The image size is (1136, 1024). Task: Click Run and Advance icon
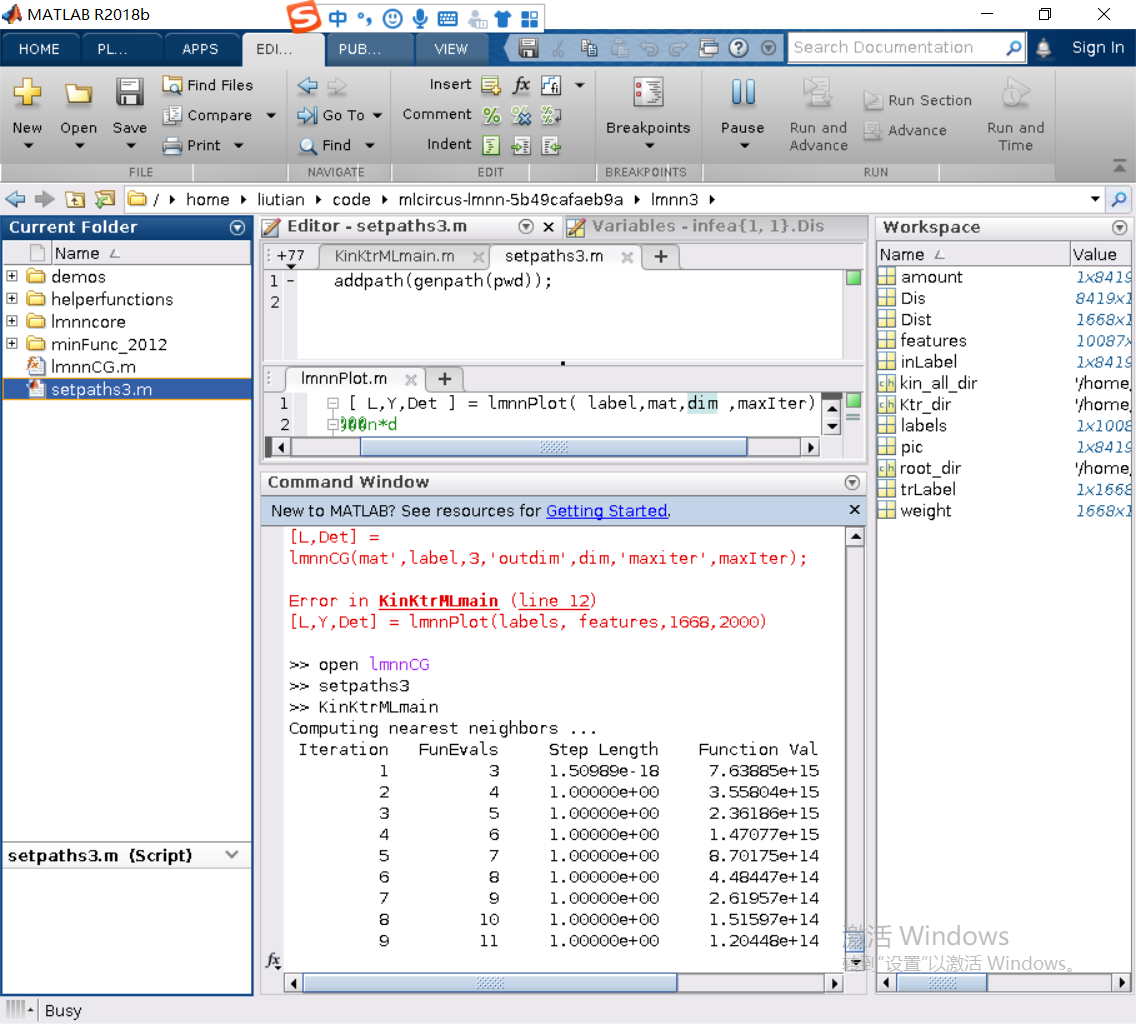(x=818, y=93)
